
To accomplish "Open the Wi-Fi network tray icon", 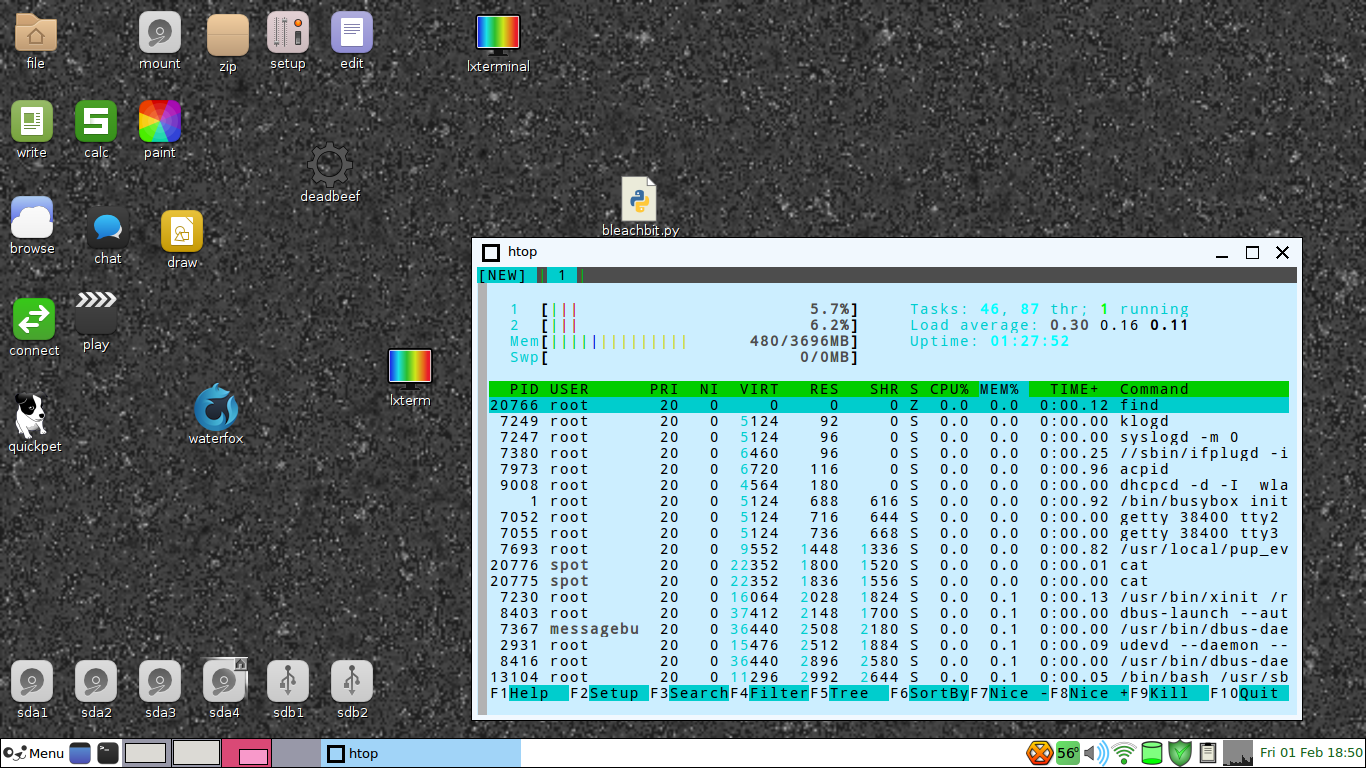I will 1124,753.
